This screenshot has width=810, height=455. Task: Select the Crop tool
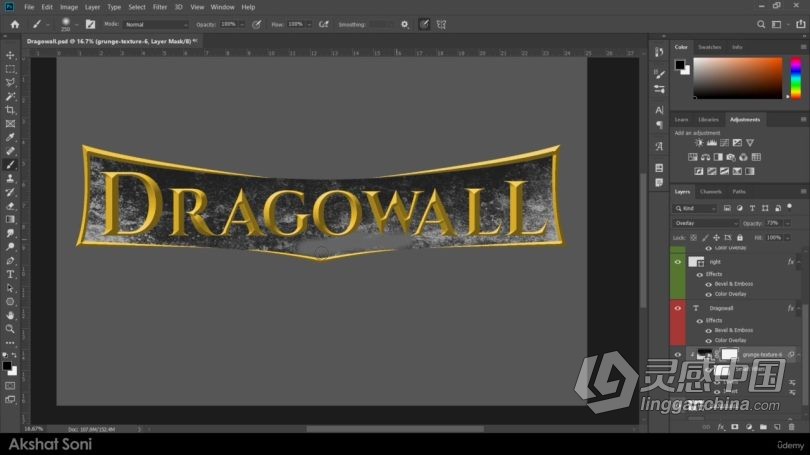coord(10,110)
